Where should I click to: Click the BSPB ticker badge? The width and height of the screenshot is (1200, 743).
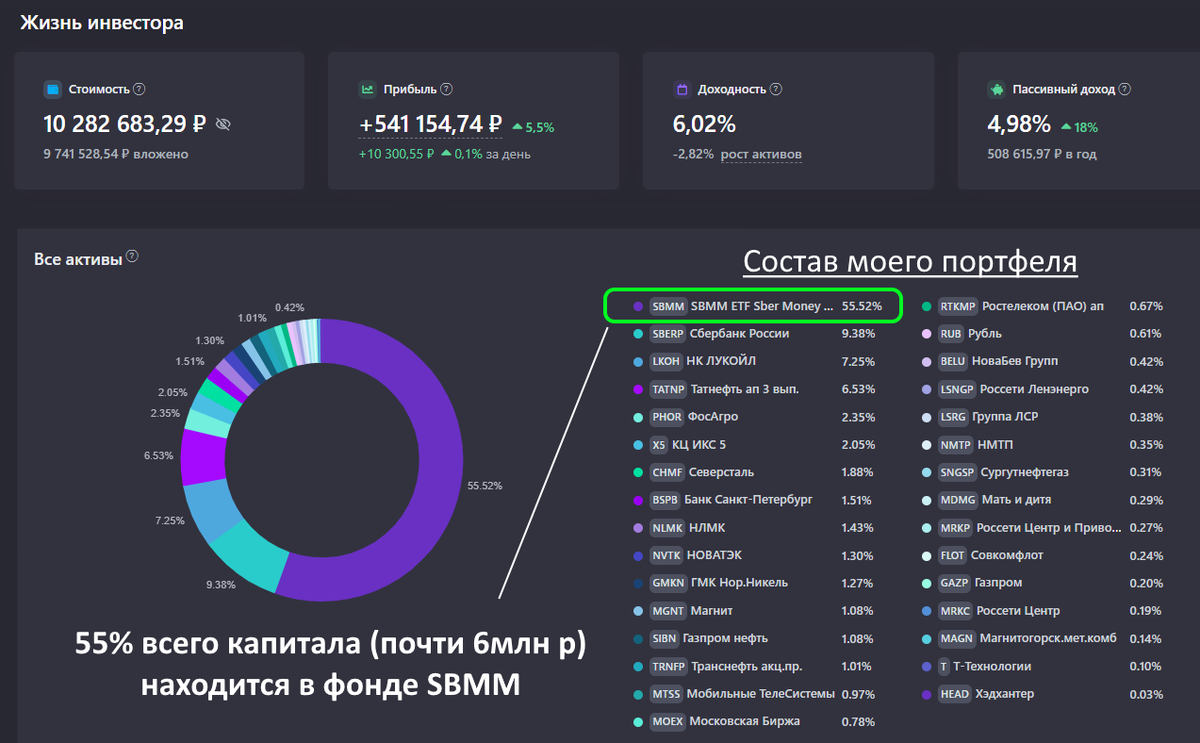tap(665, 500)
